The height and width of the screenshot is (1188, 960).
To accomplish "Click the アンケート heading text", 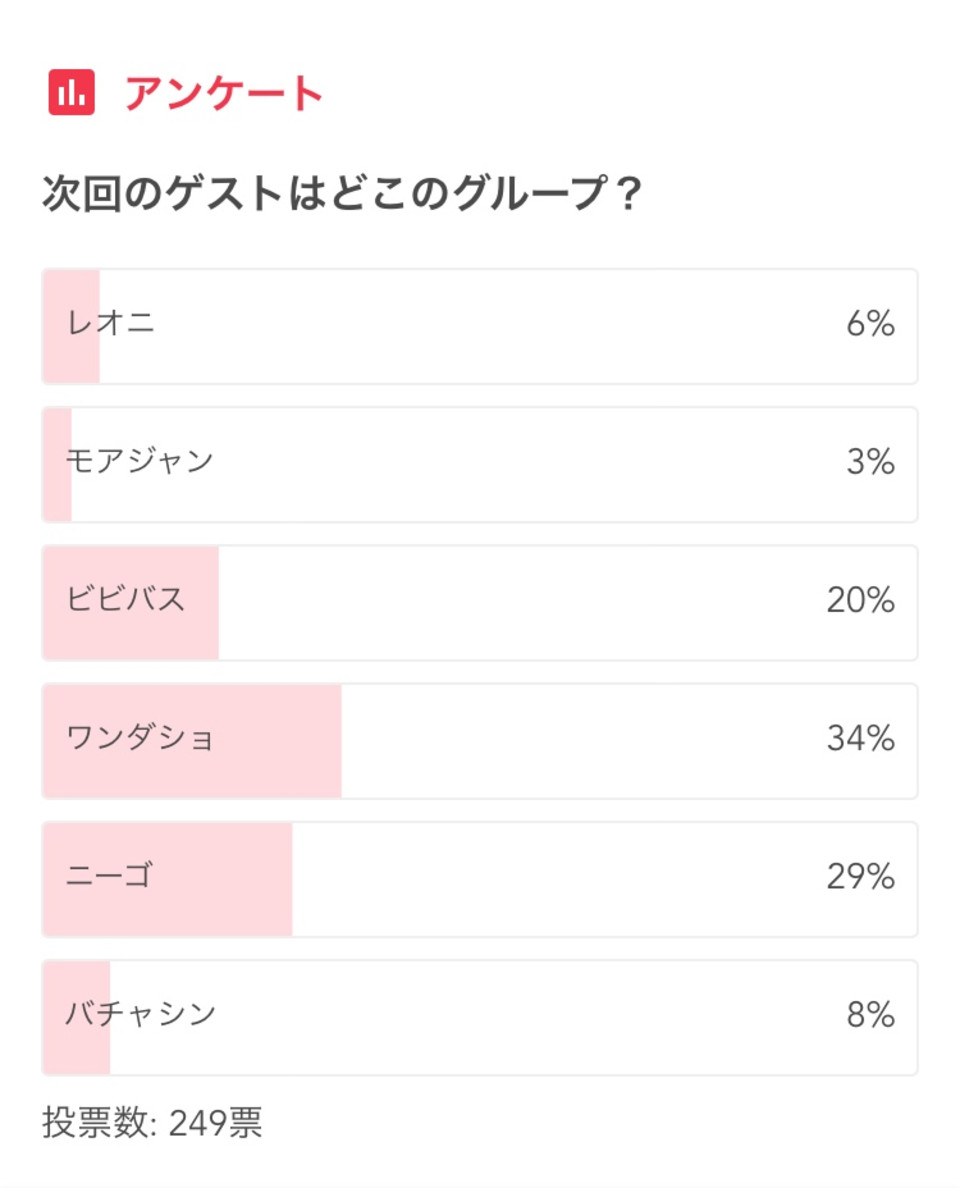I will tap(224, 93).
